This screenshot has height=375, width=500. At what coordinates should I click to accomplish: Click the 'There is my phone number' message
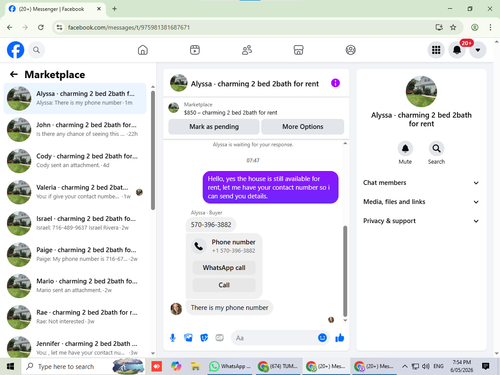point(229,308)
